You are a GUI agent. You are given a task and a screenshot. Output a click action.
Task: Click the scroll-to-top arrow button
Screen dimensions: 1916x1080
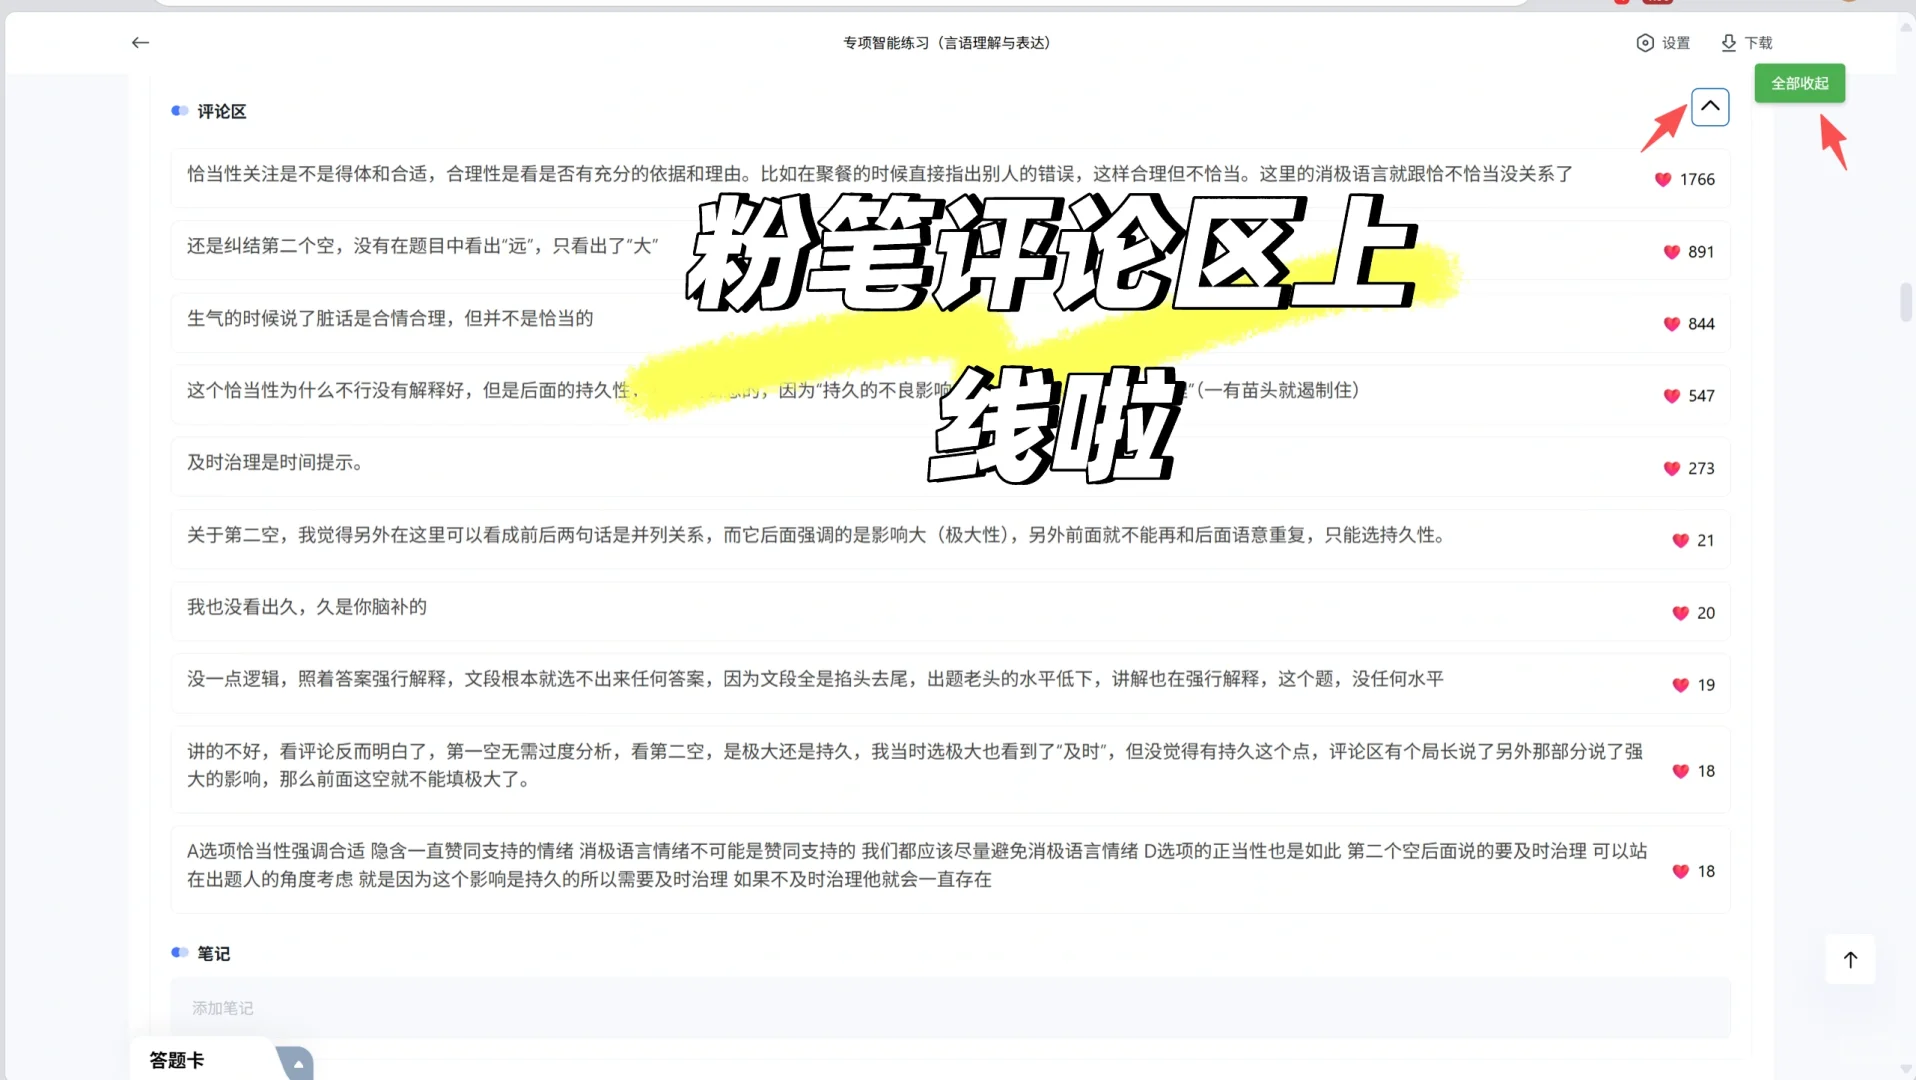tap(1851, 959)
